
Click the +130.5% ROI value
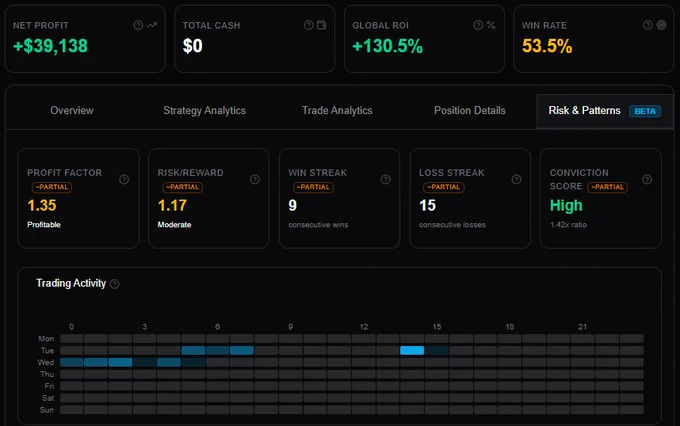(x=387, y=46)
